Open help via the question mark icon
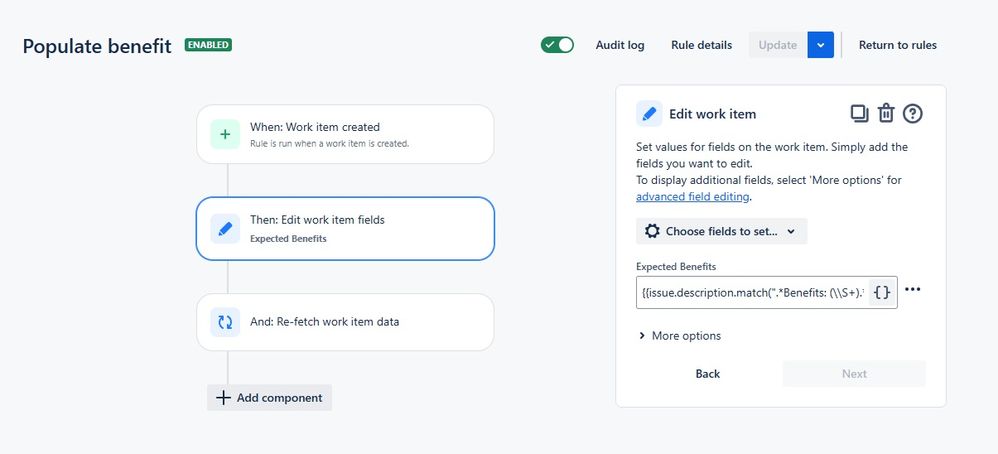 tap(913, 113)
